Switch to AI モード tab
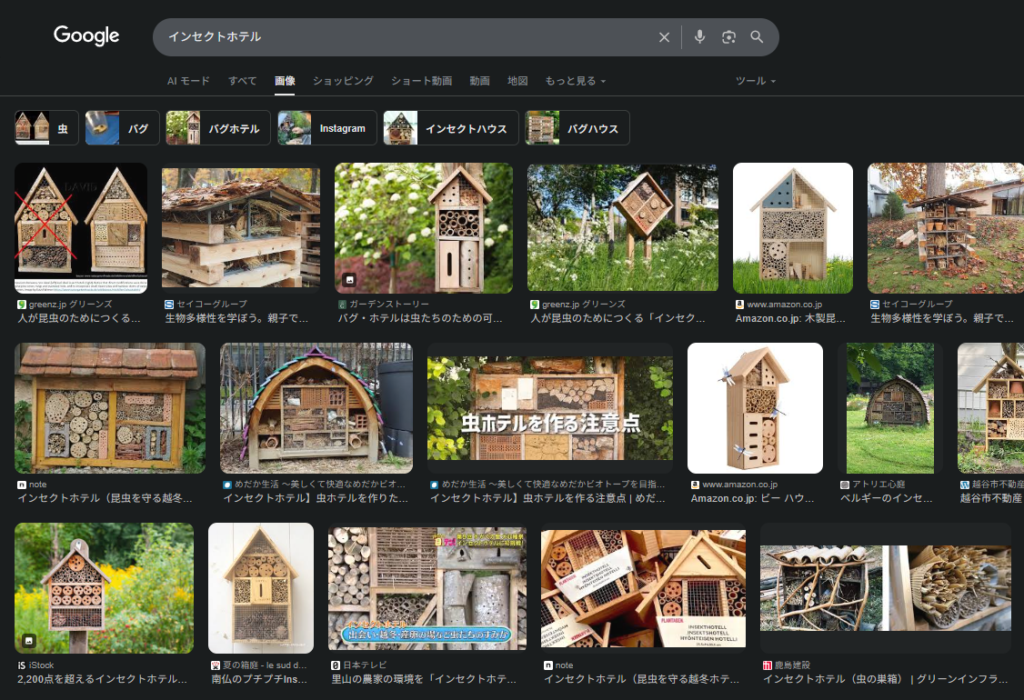The width and height of the screenshot is (1024, 700). [x=188, y=81]
